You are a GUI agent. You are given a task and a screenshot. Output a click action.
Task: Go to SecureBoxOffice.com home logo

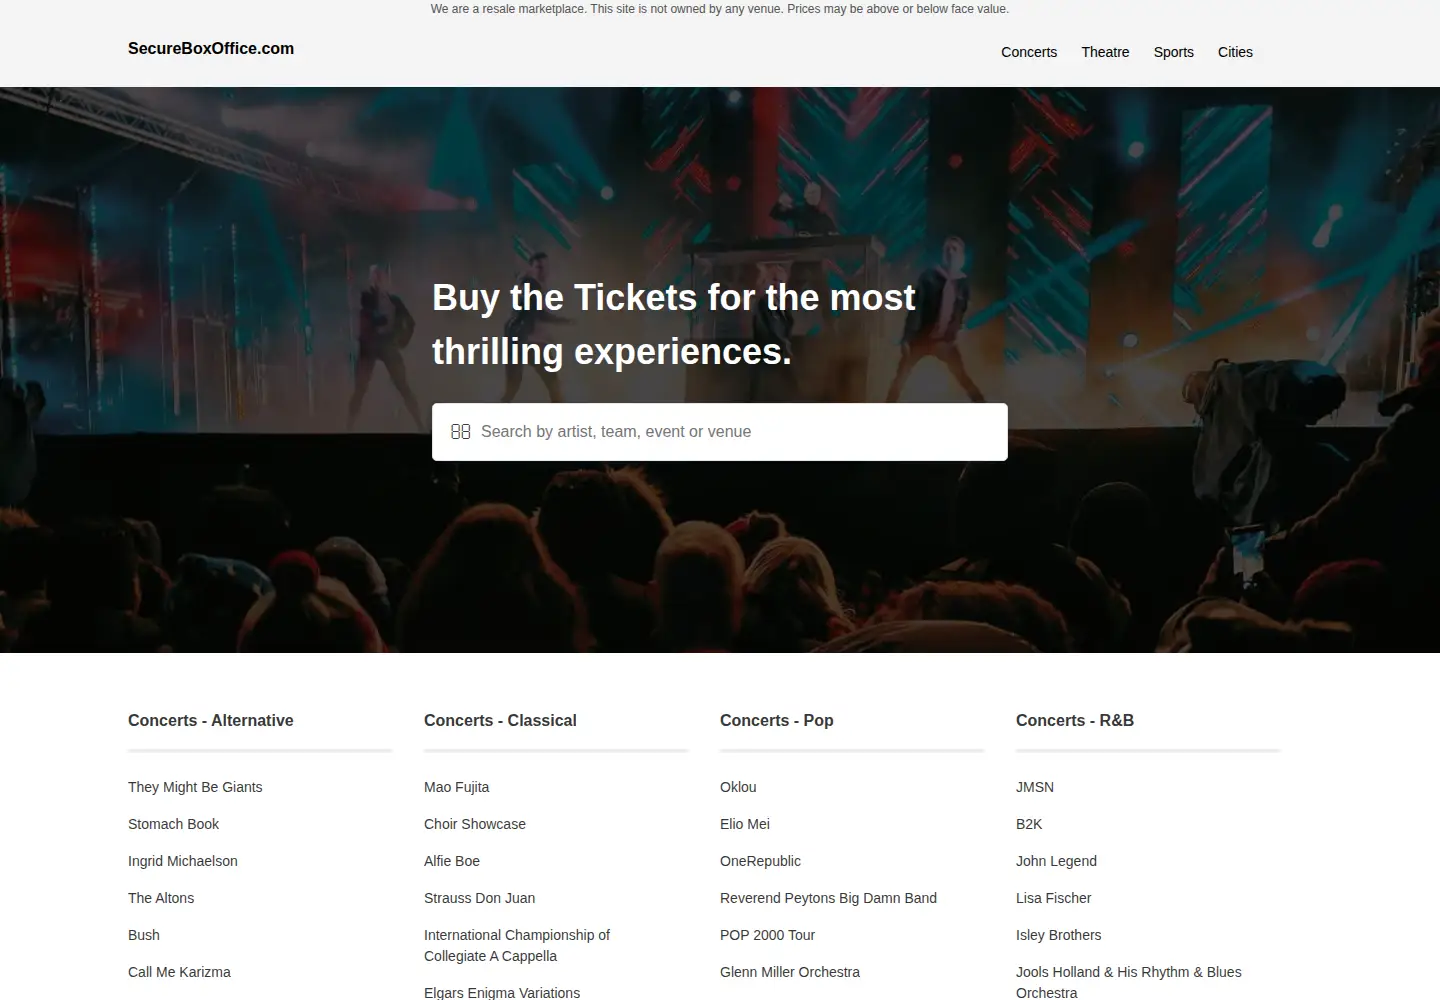click(211, 48)
